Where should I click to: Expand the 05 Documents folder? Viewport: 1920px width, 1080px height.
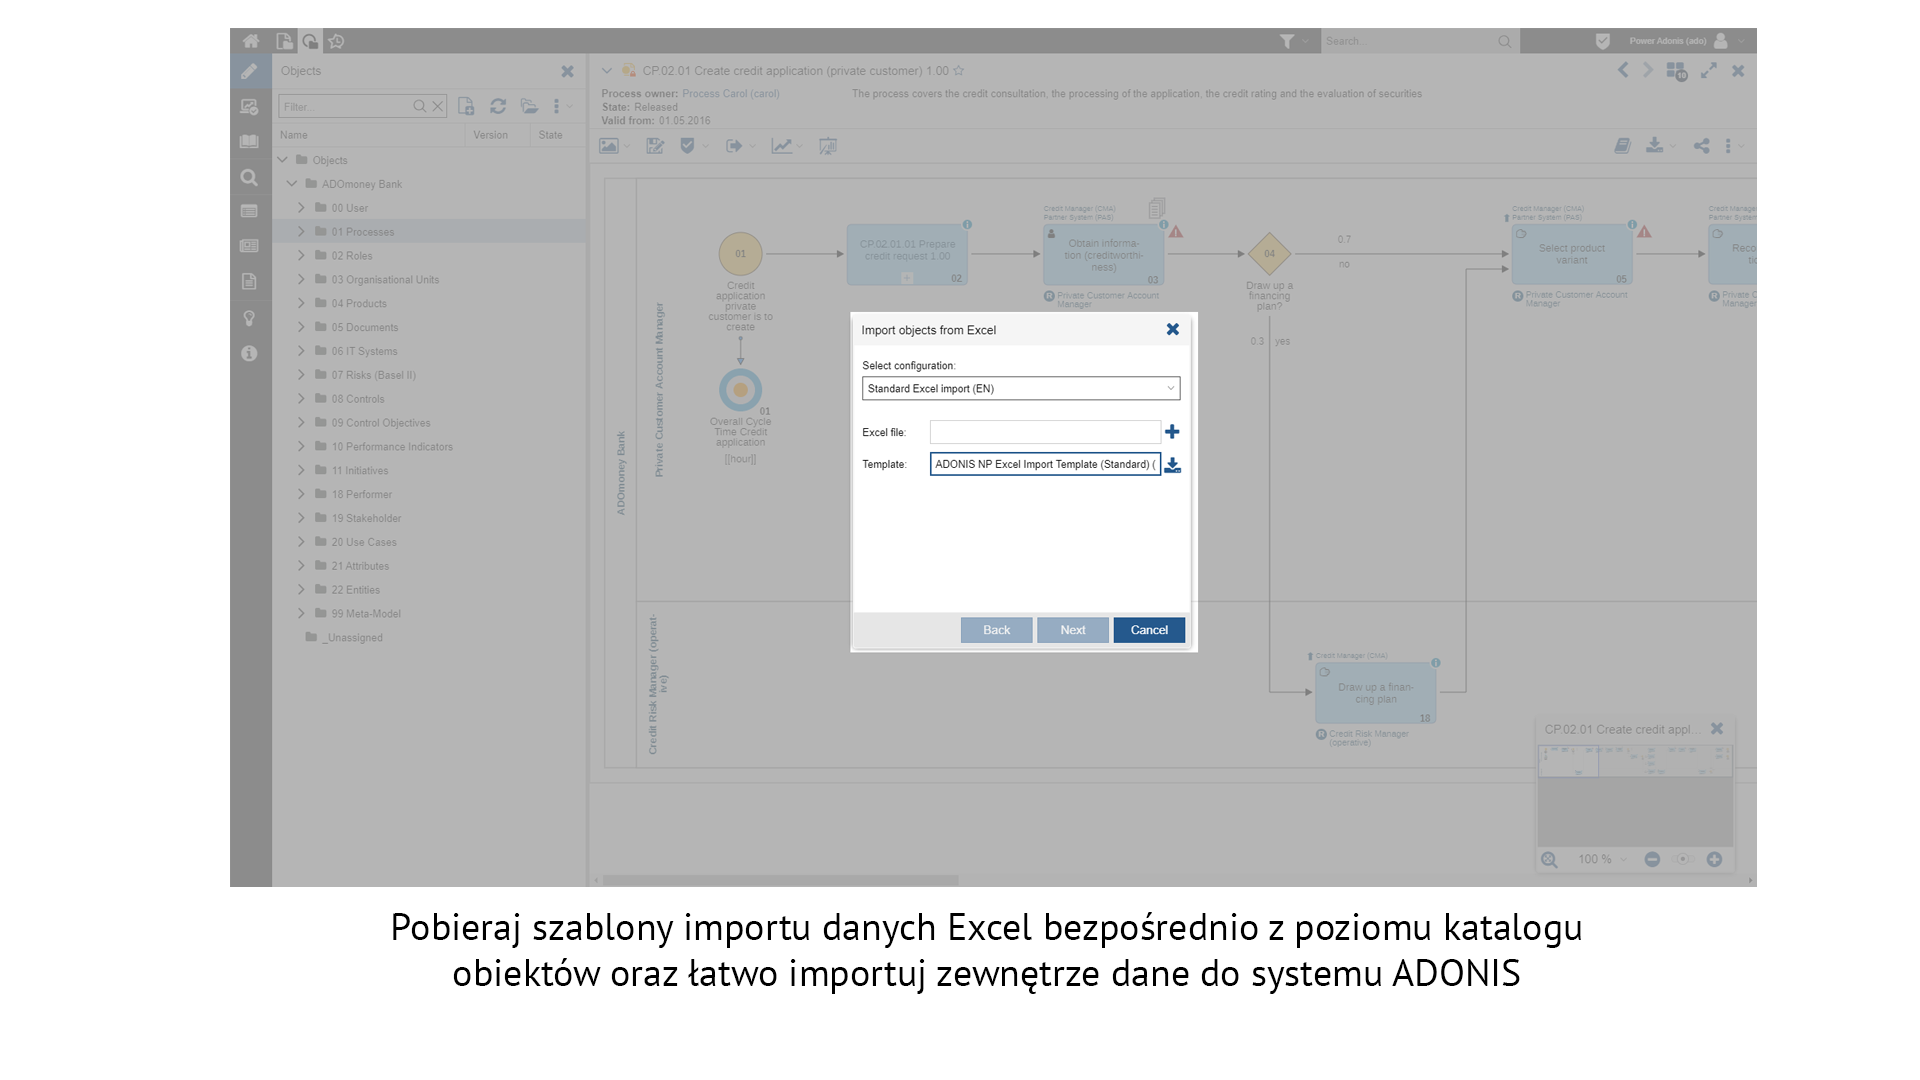301,327
